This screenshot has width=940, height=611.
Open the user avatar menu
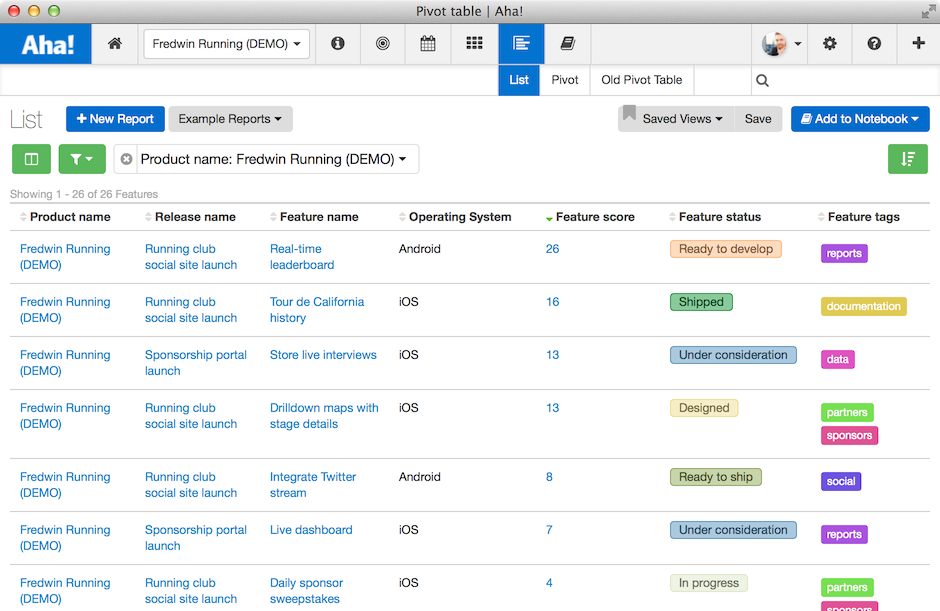point(781,44)
